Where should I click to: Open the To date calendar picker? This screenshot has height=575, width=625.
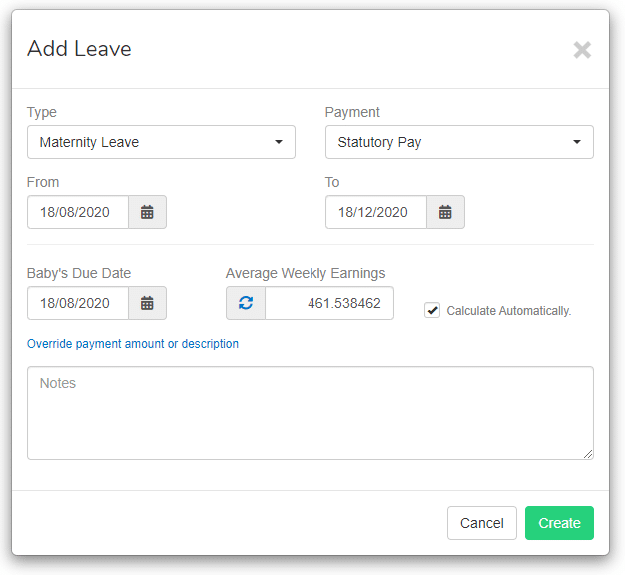click(x=445, y=212)
